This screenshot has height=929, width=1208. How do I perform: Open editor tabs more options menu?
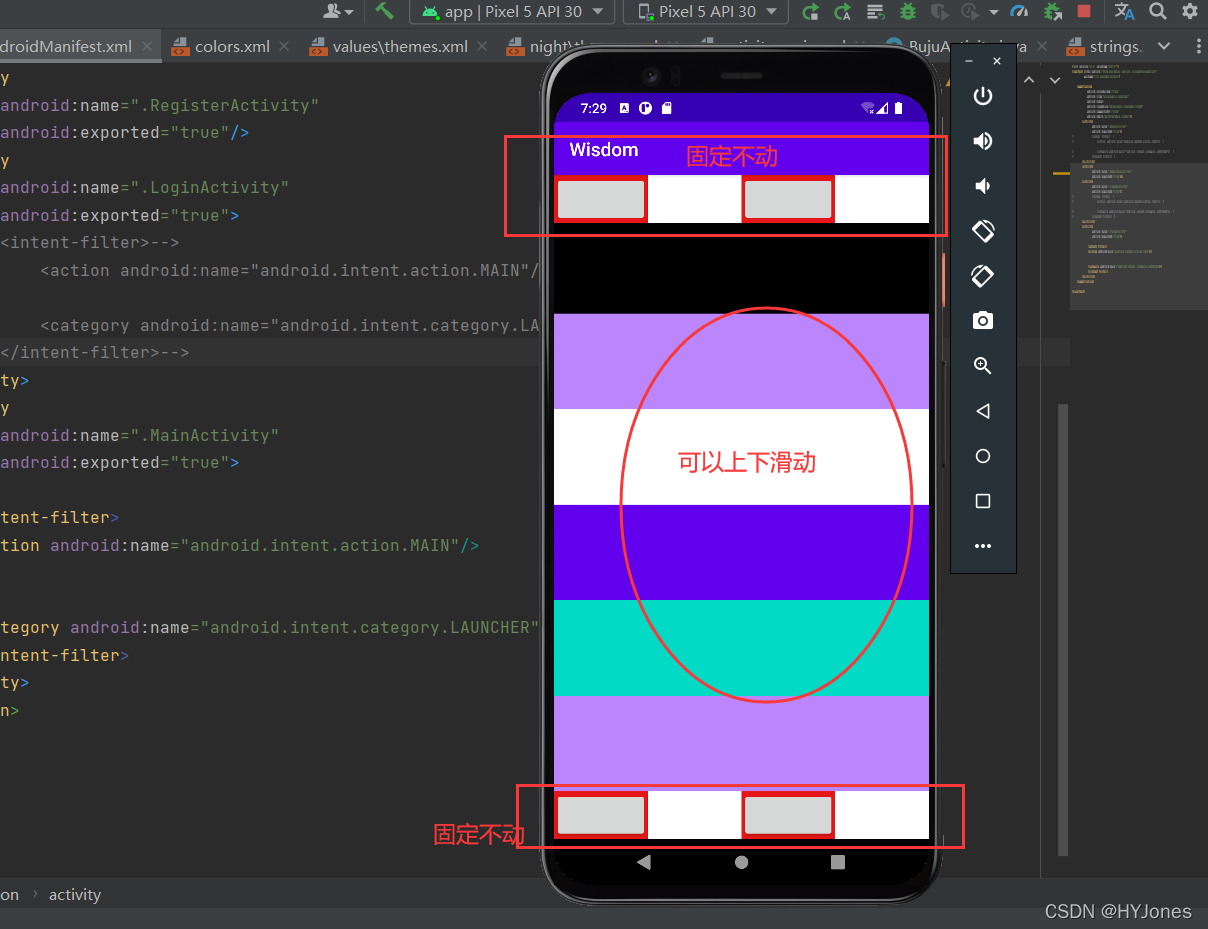1201,47
